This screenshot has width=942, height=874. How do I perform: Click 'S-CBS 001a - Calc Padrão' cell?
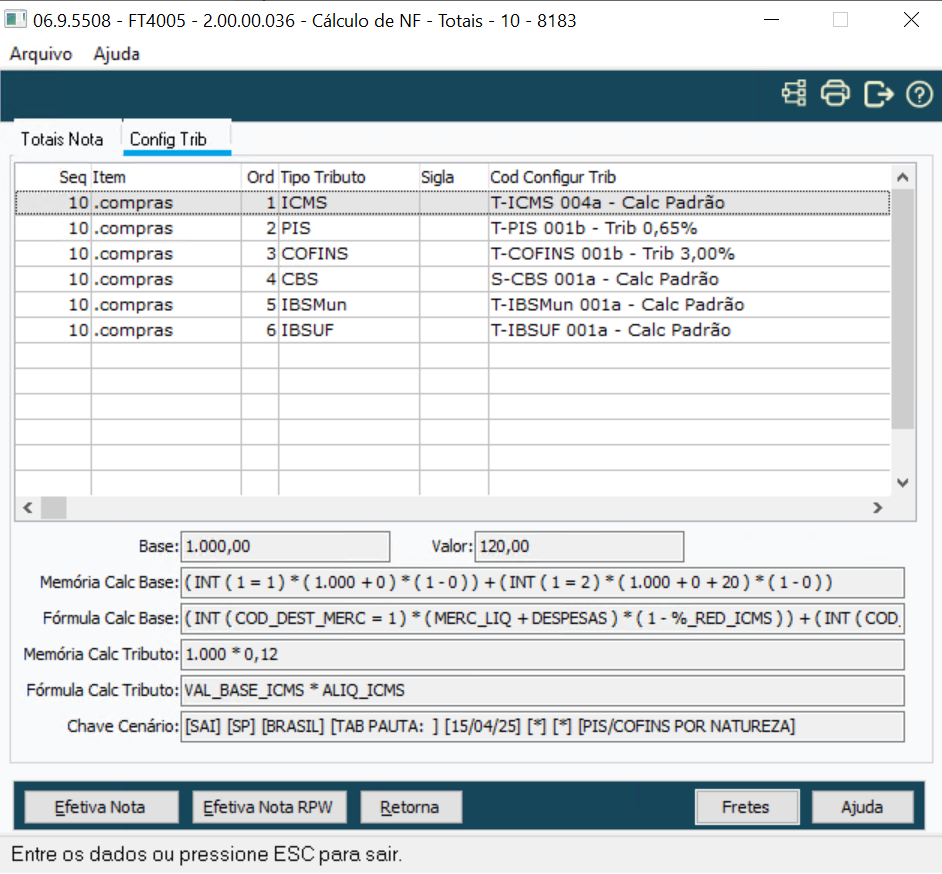coord(689,279)
